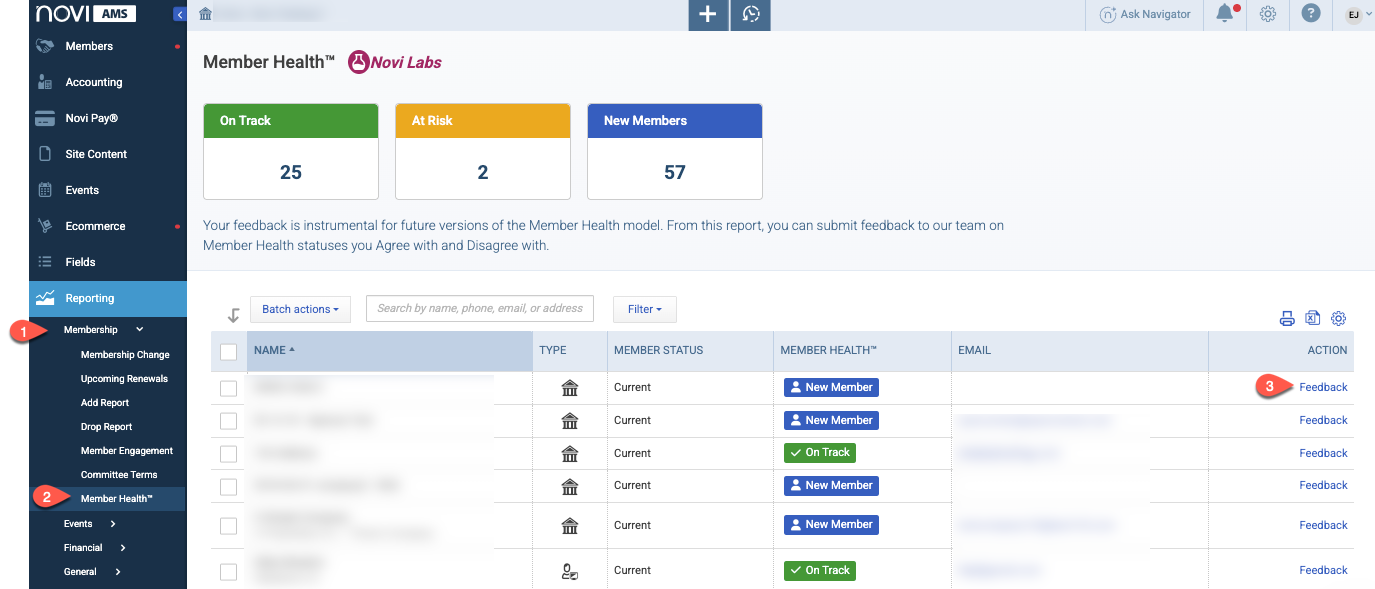Click the On Track summary card
The image size is (1375, 589).
[291, 151]
